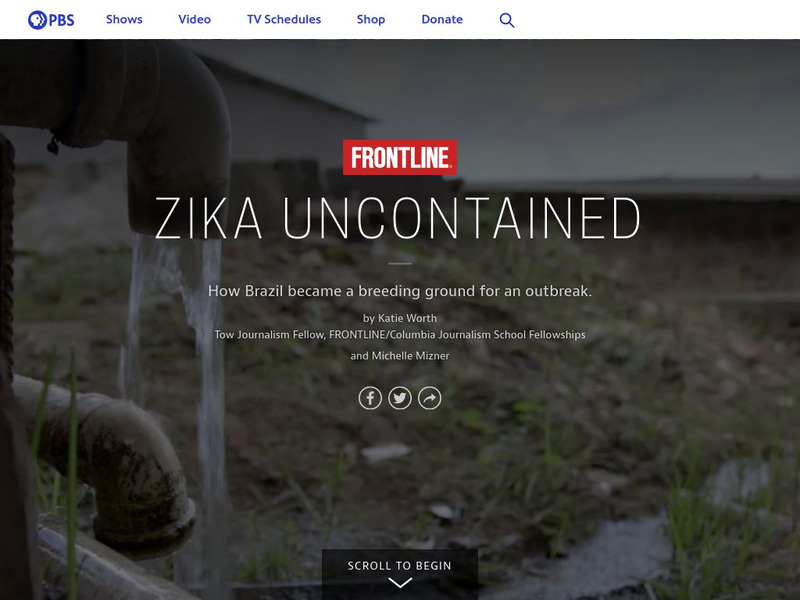The image size is (800, 600).
Task: Click the share arrow icon
Action: pos(430,398)
